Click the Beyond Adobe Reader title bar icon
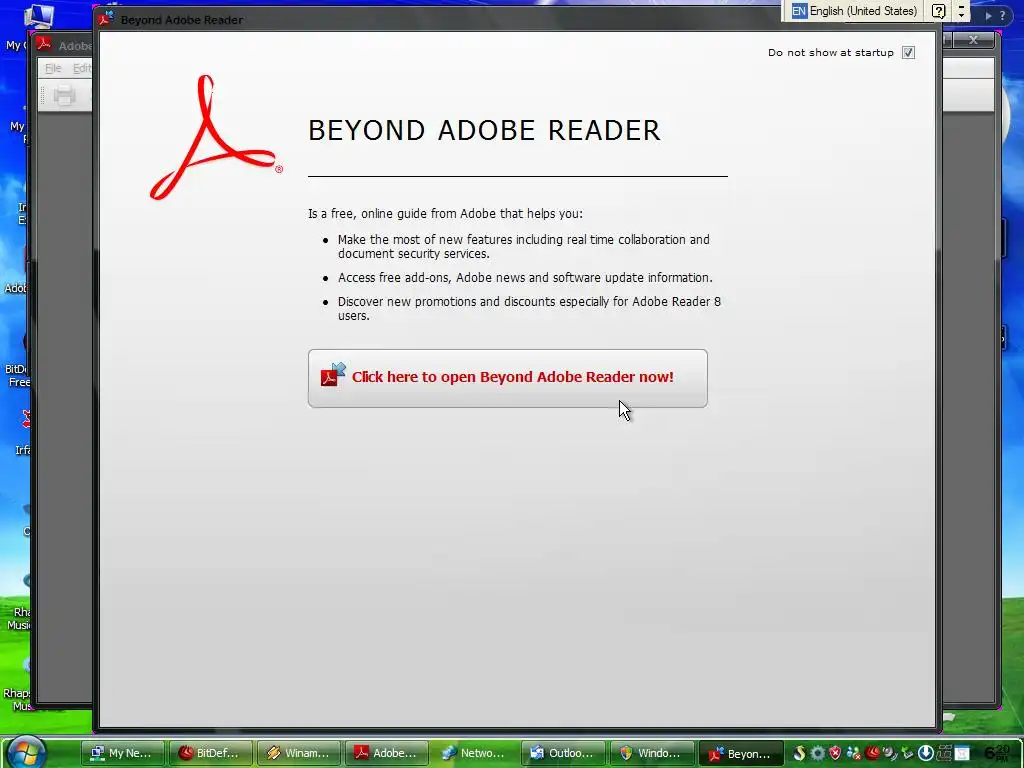Image resolution: width=1024 pixels, height=768 pixels. [106, 18]
